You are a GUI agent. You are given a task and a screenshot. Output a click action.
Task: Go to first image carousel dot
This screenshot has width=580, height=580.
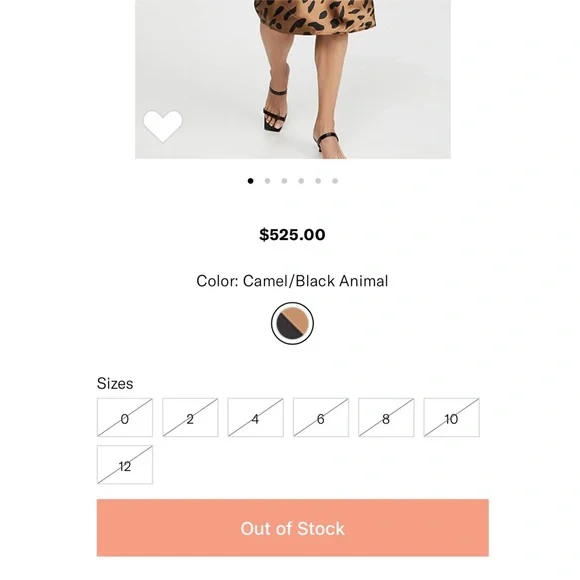(250, 181)
